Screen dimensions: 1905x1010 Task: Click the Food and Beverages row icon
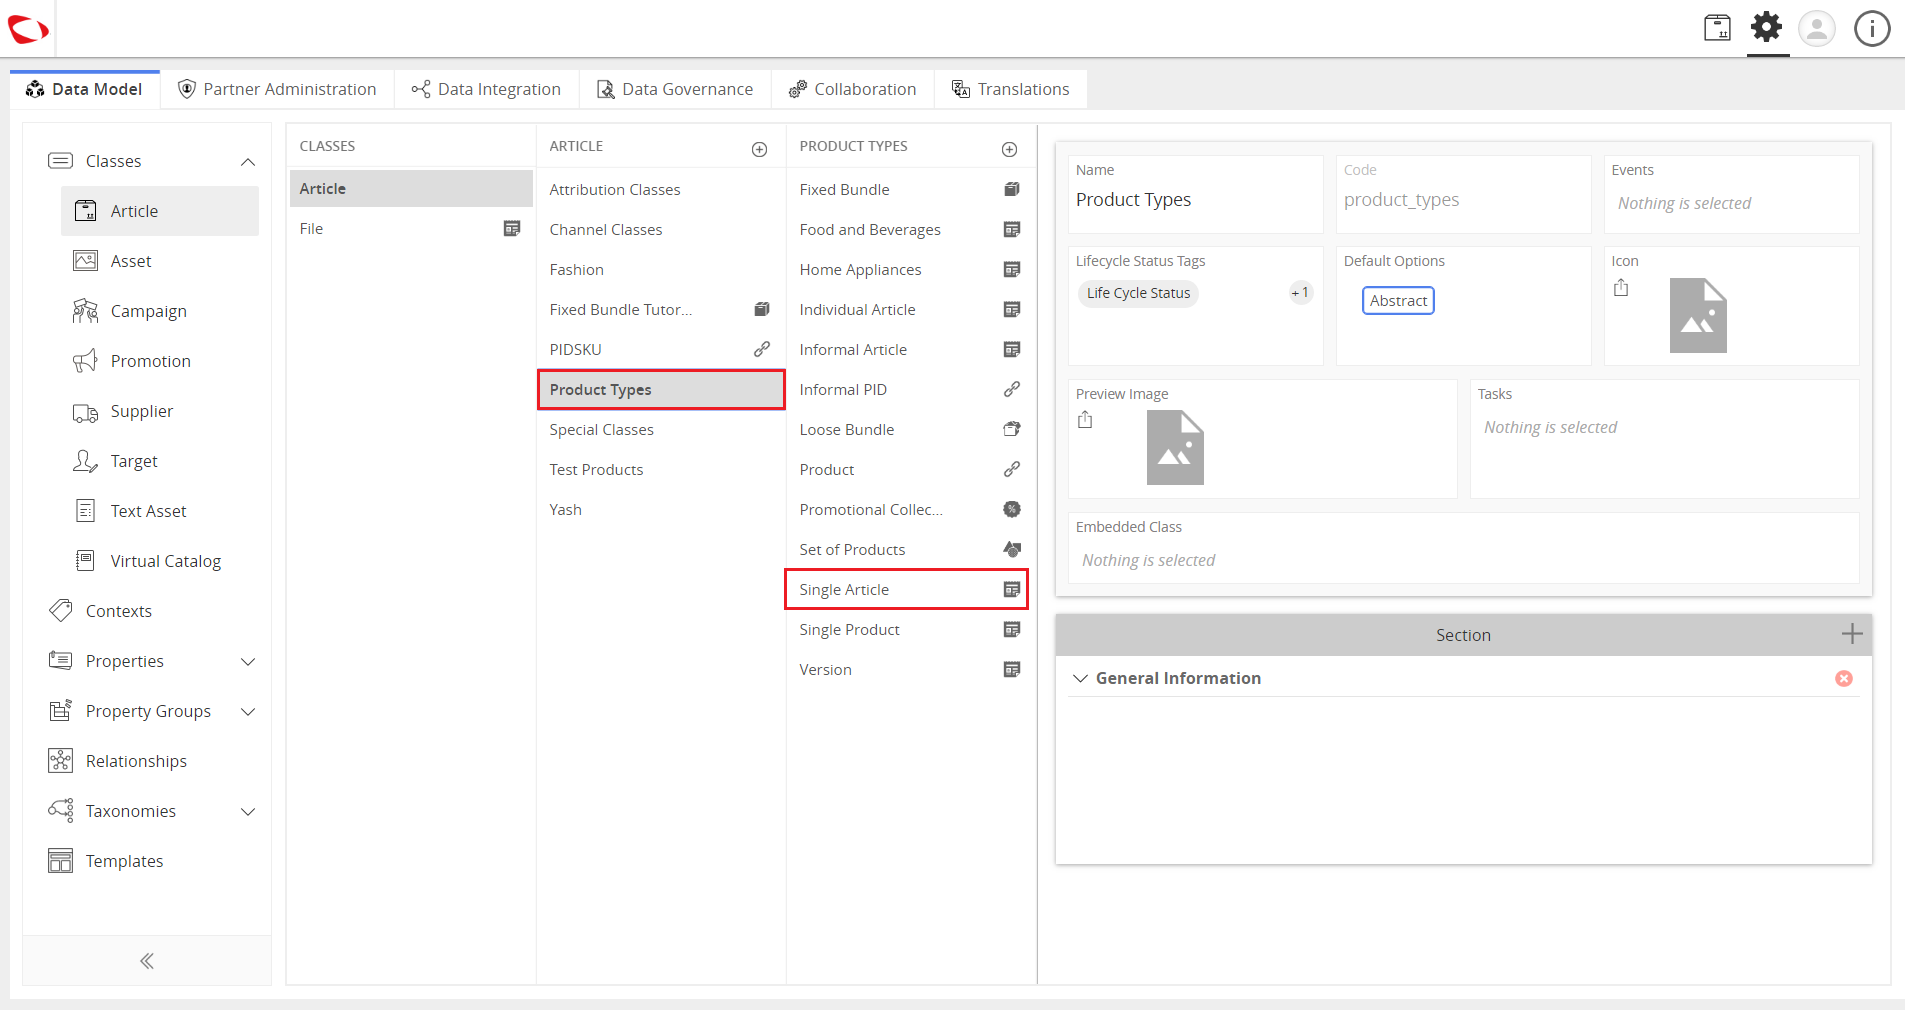point(1012,229)
